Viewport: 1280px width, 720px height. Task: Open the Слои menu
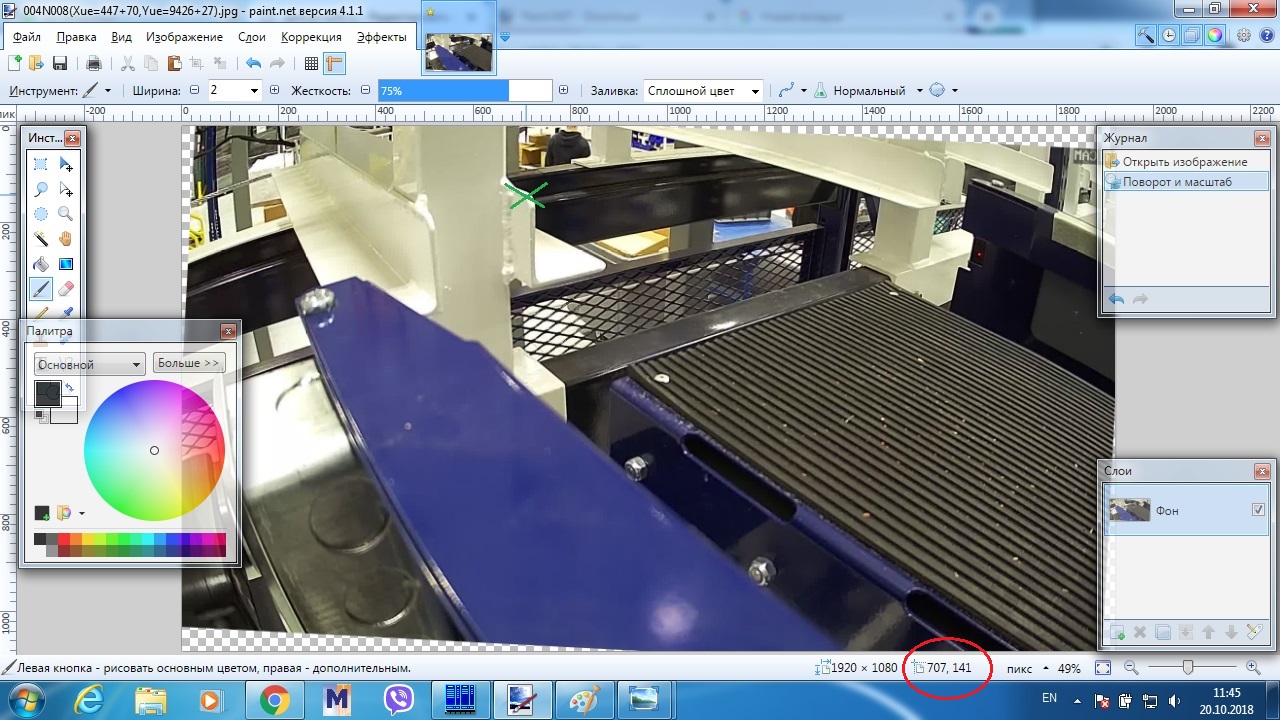click(252, 37)
